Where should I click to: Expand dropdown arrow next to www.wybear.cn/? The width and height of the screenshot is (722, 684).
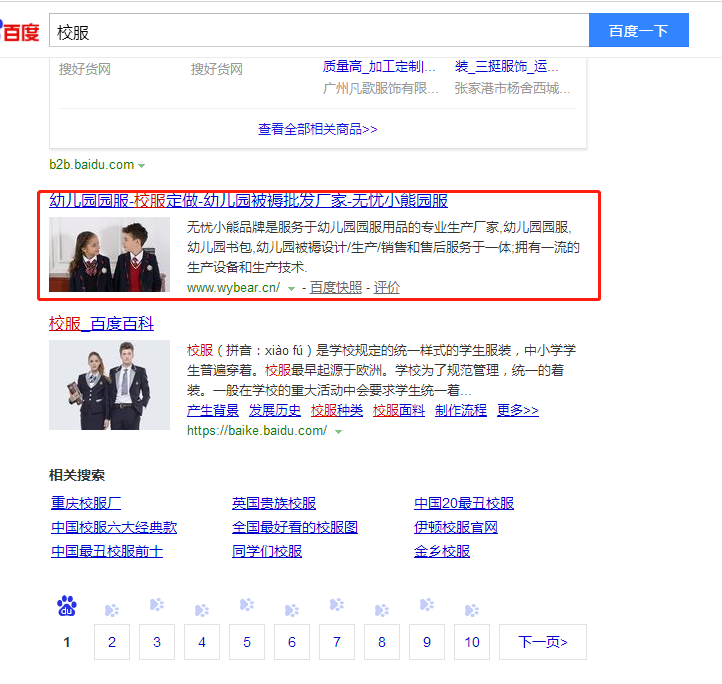(291, 289)
